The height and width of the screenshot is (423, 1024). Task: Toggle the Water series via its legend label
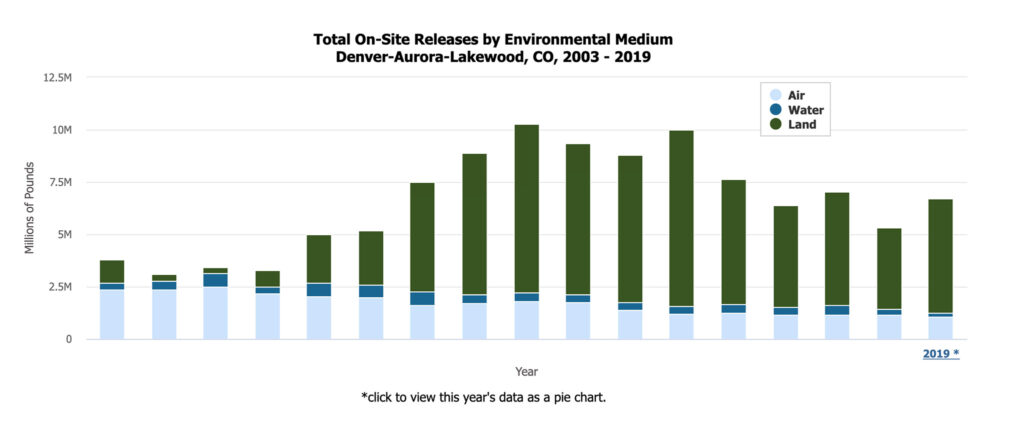click(x=805, y=110)
